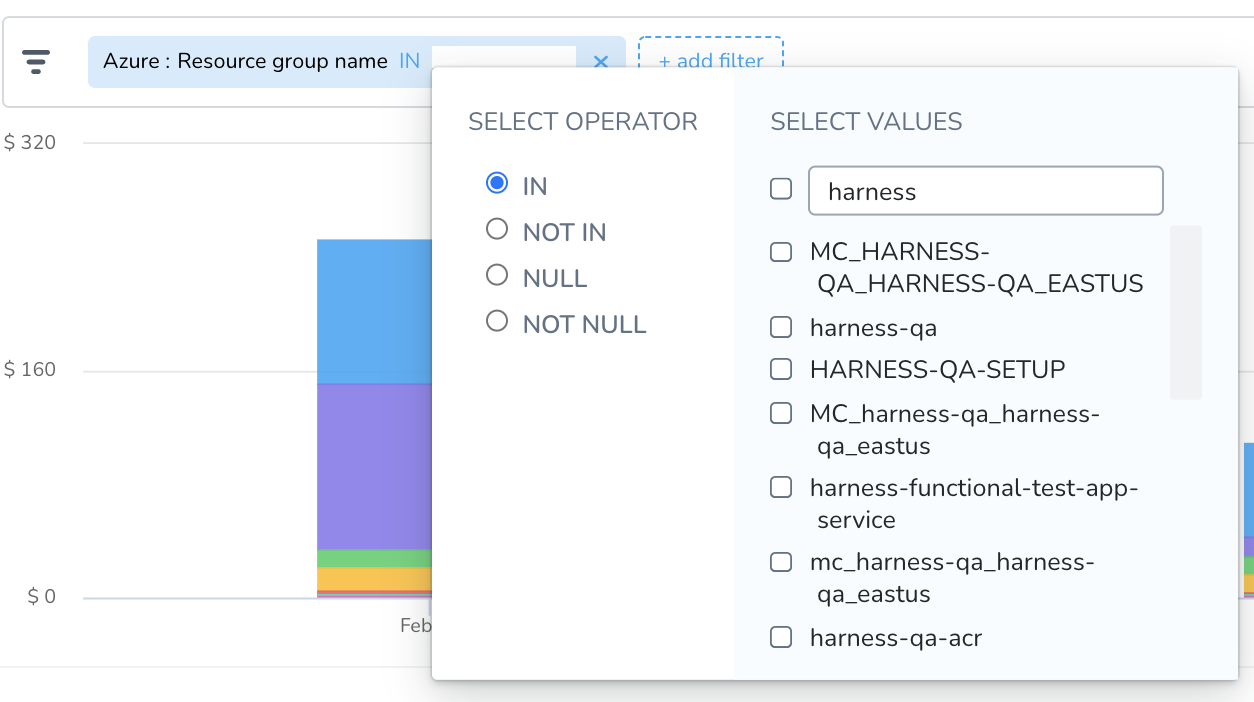This screenshot has height=702, width=1254.
Task: Click the $ 320 axis label
Action: coord(30,142)
